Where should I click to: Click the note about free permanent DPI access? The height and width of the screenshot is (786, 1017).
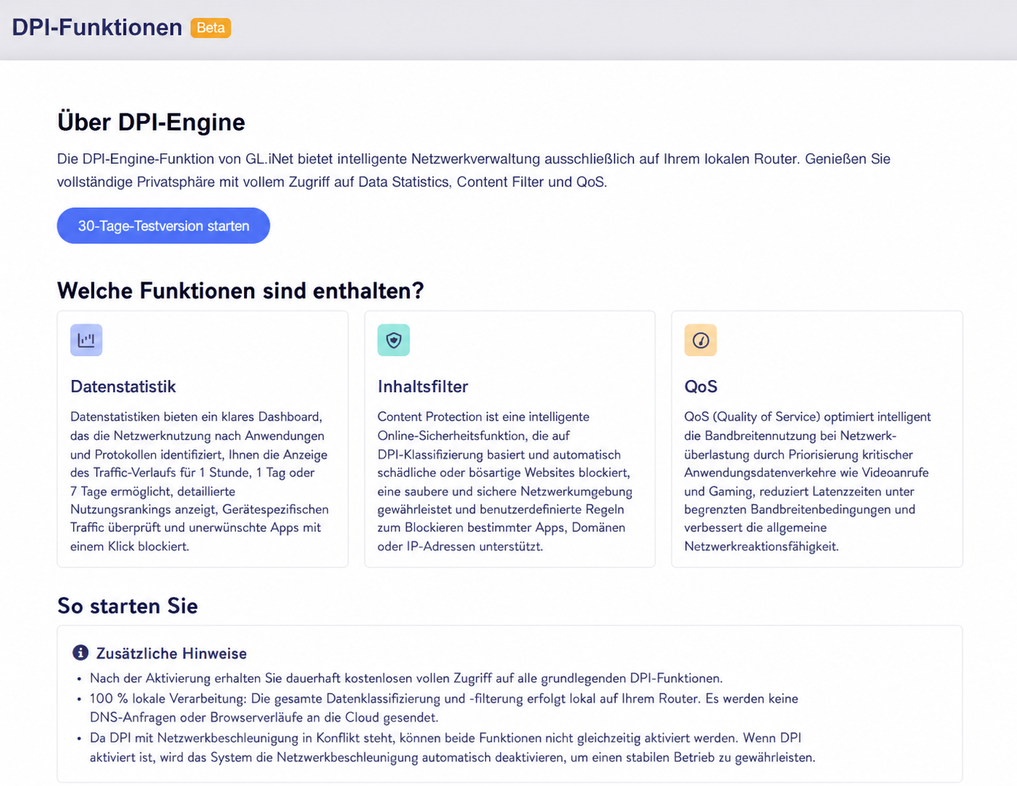tap(406, 678)
